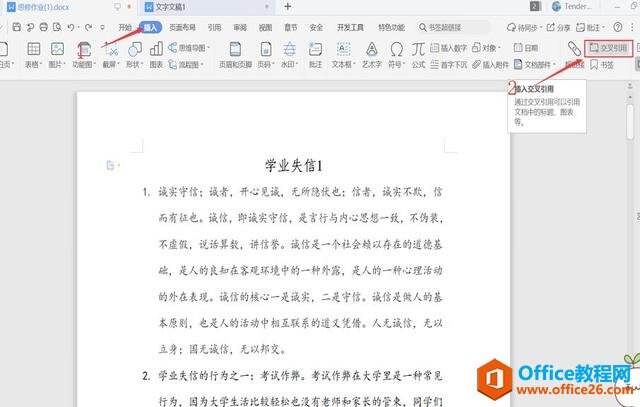Select the 插入 ribbon tab
Viewport: 640px width, 407px height.
click(150, 27)
